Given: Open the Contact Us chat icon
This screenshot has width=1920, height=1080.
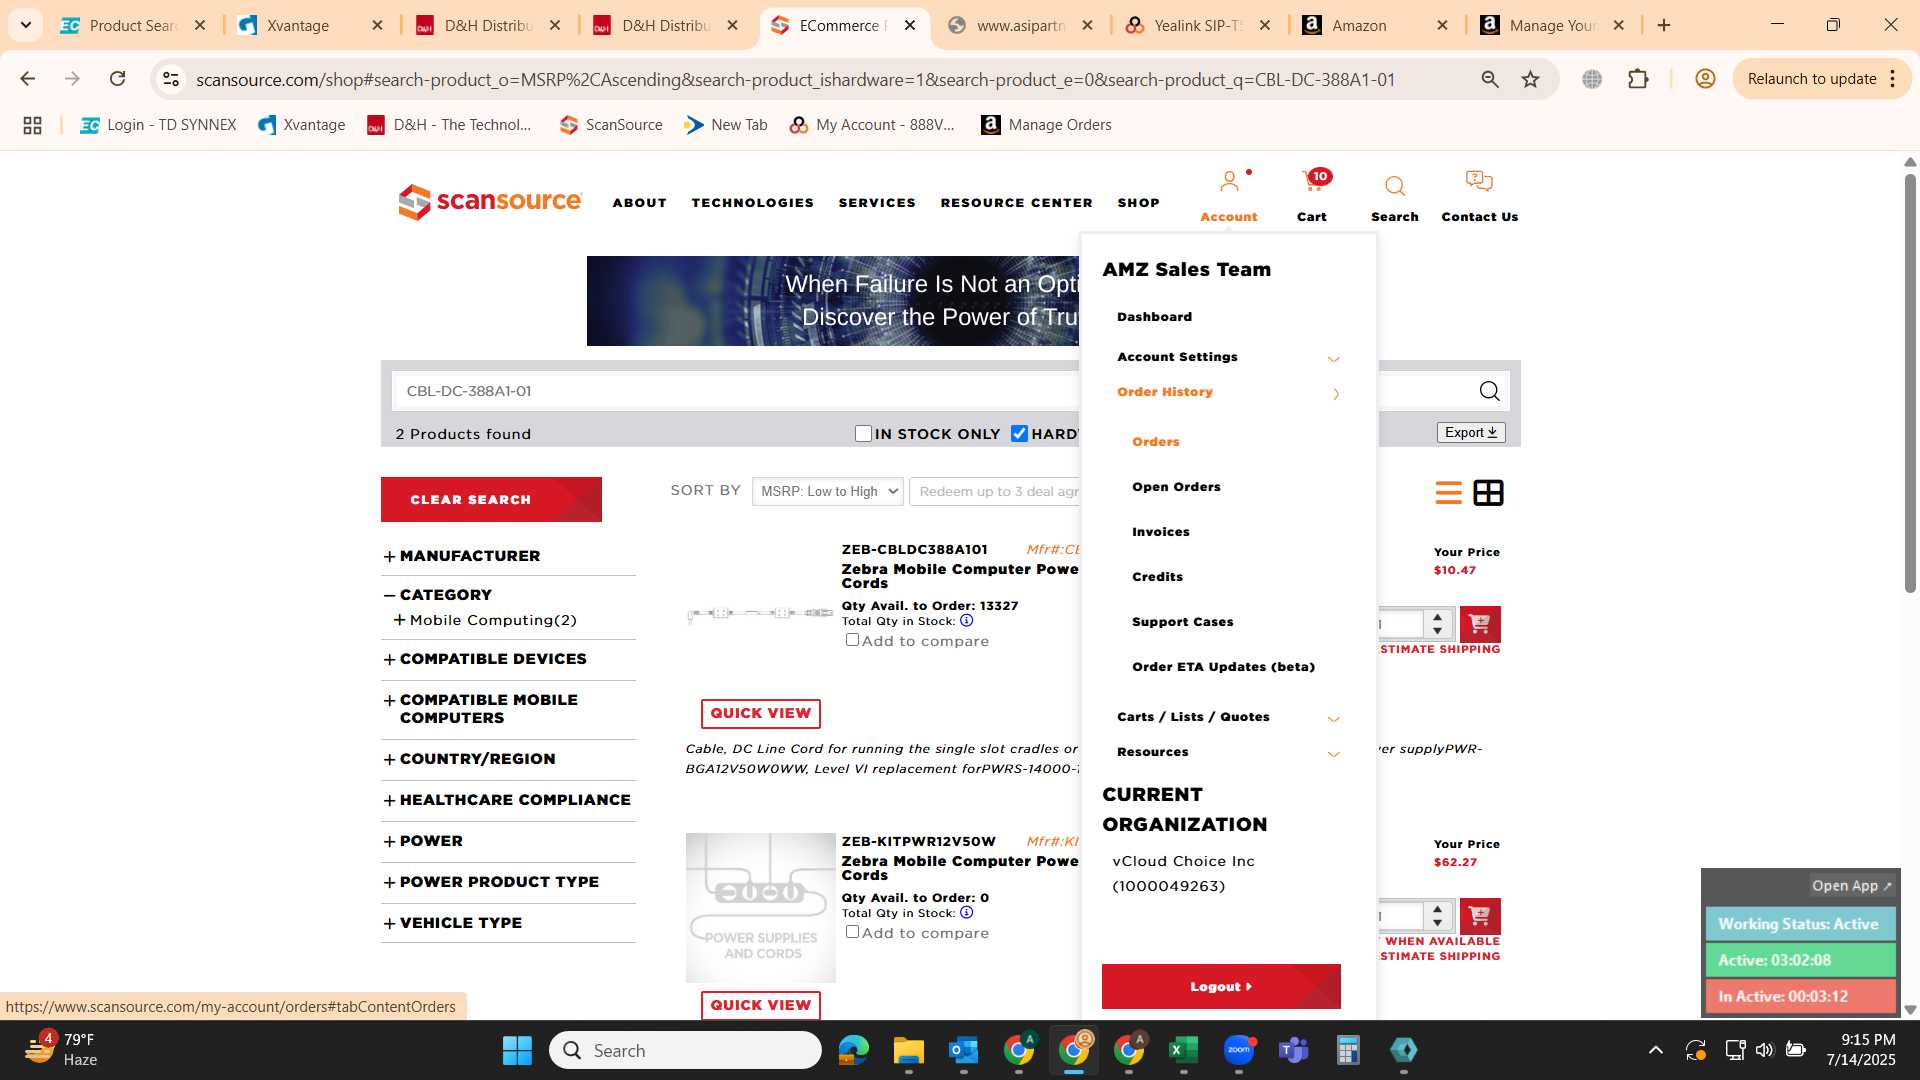Looking at the screenshot, I should (1479, 181).
